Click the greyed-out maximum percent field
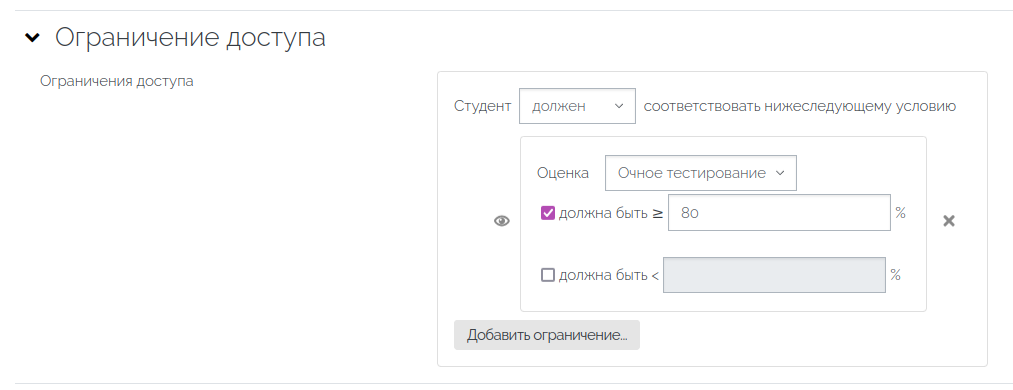This screenshot has width=1013, height=390. (x=774, y=275)
